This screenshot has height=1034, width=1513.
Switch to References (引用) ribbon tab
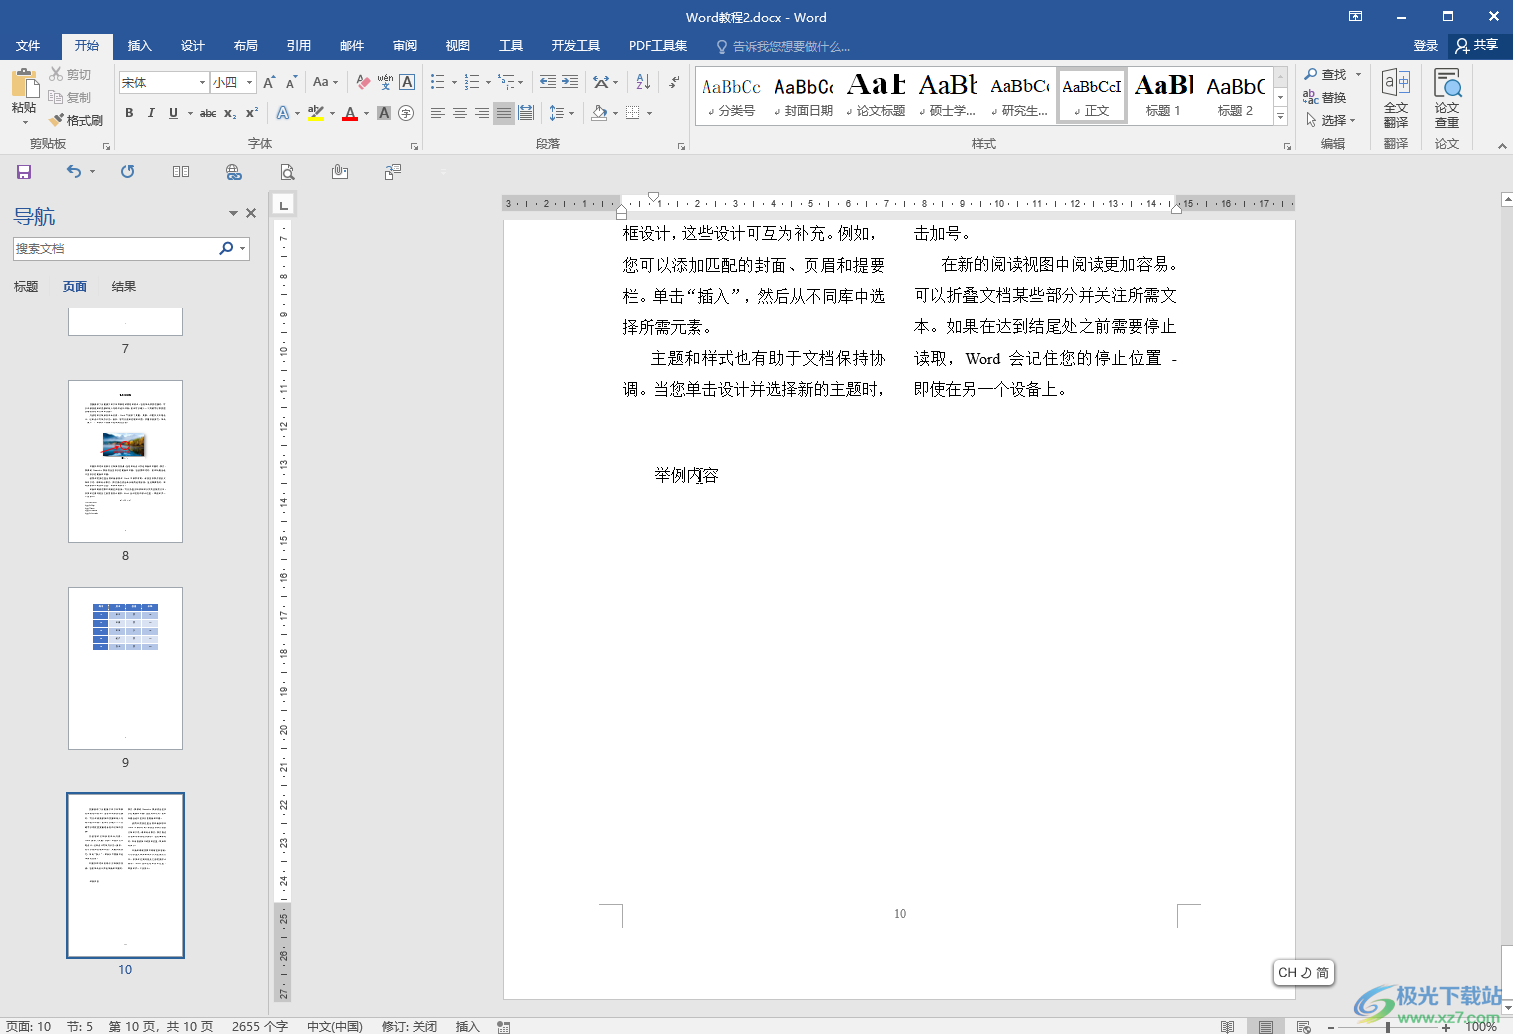pyautogui.click(x=299, y=46)
